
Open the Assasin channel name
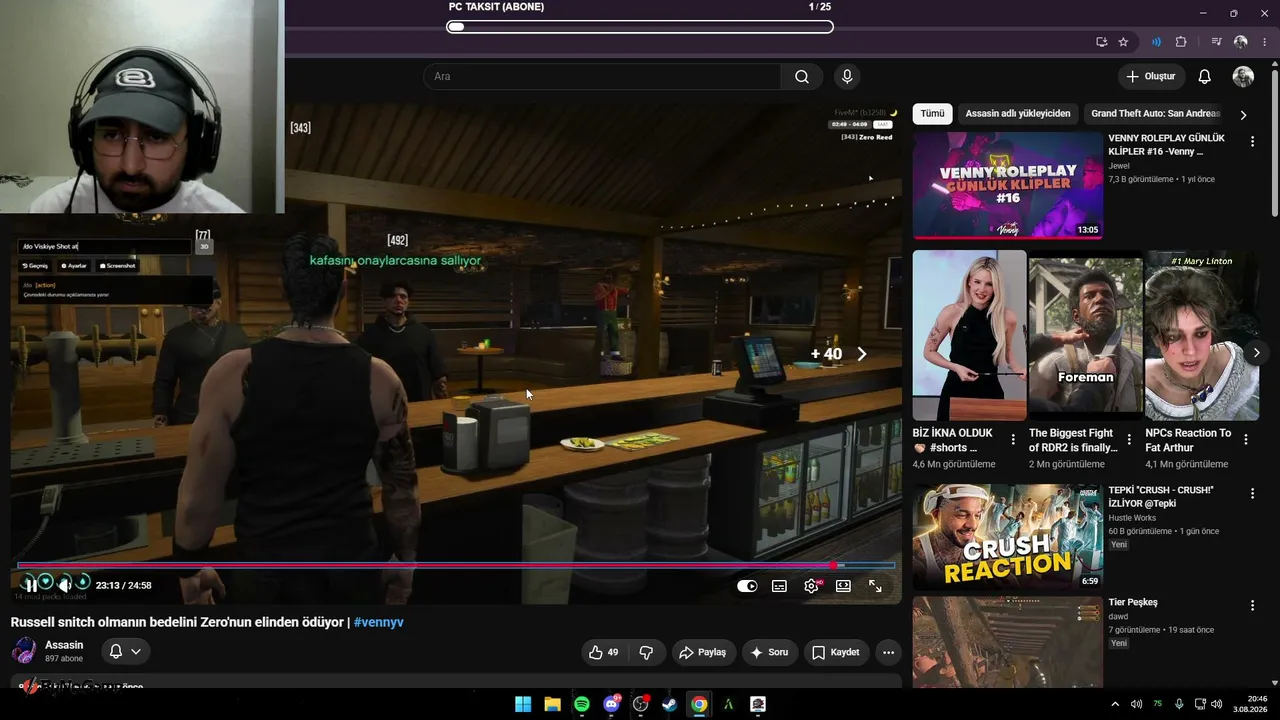(x=64, y=645)
